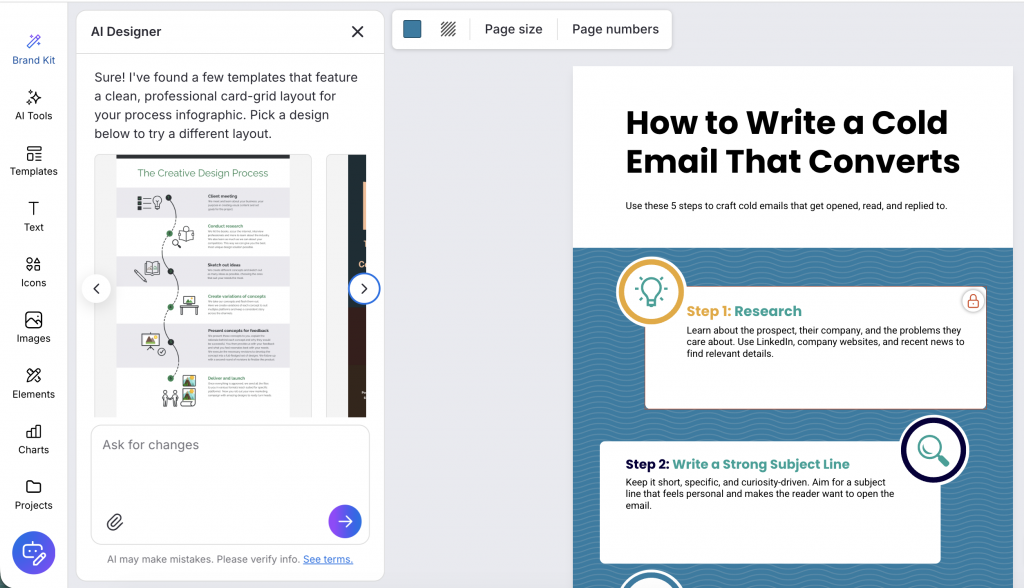Select the Step 1 description paragraph
Screen dimensions: 1024x588
coord(825,342)
